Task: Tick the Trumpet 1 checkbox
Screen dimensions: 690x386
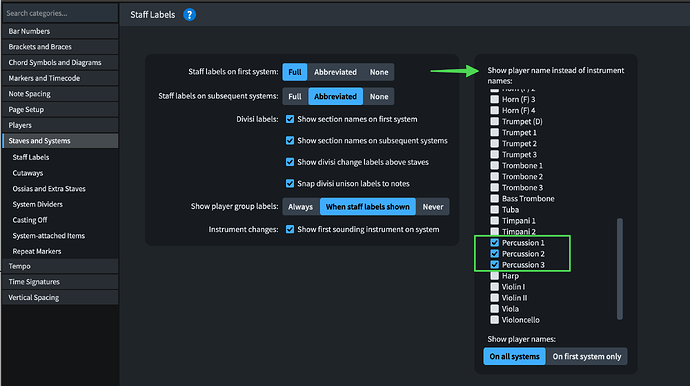Action: tap(495, 132)
